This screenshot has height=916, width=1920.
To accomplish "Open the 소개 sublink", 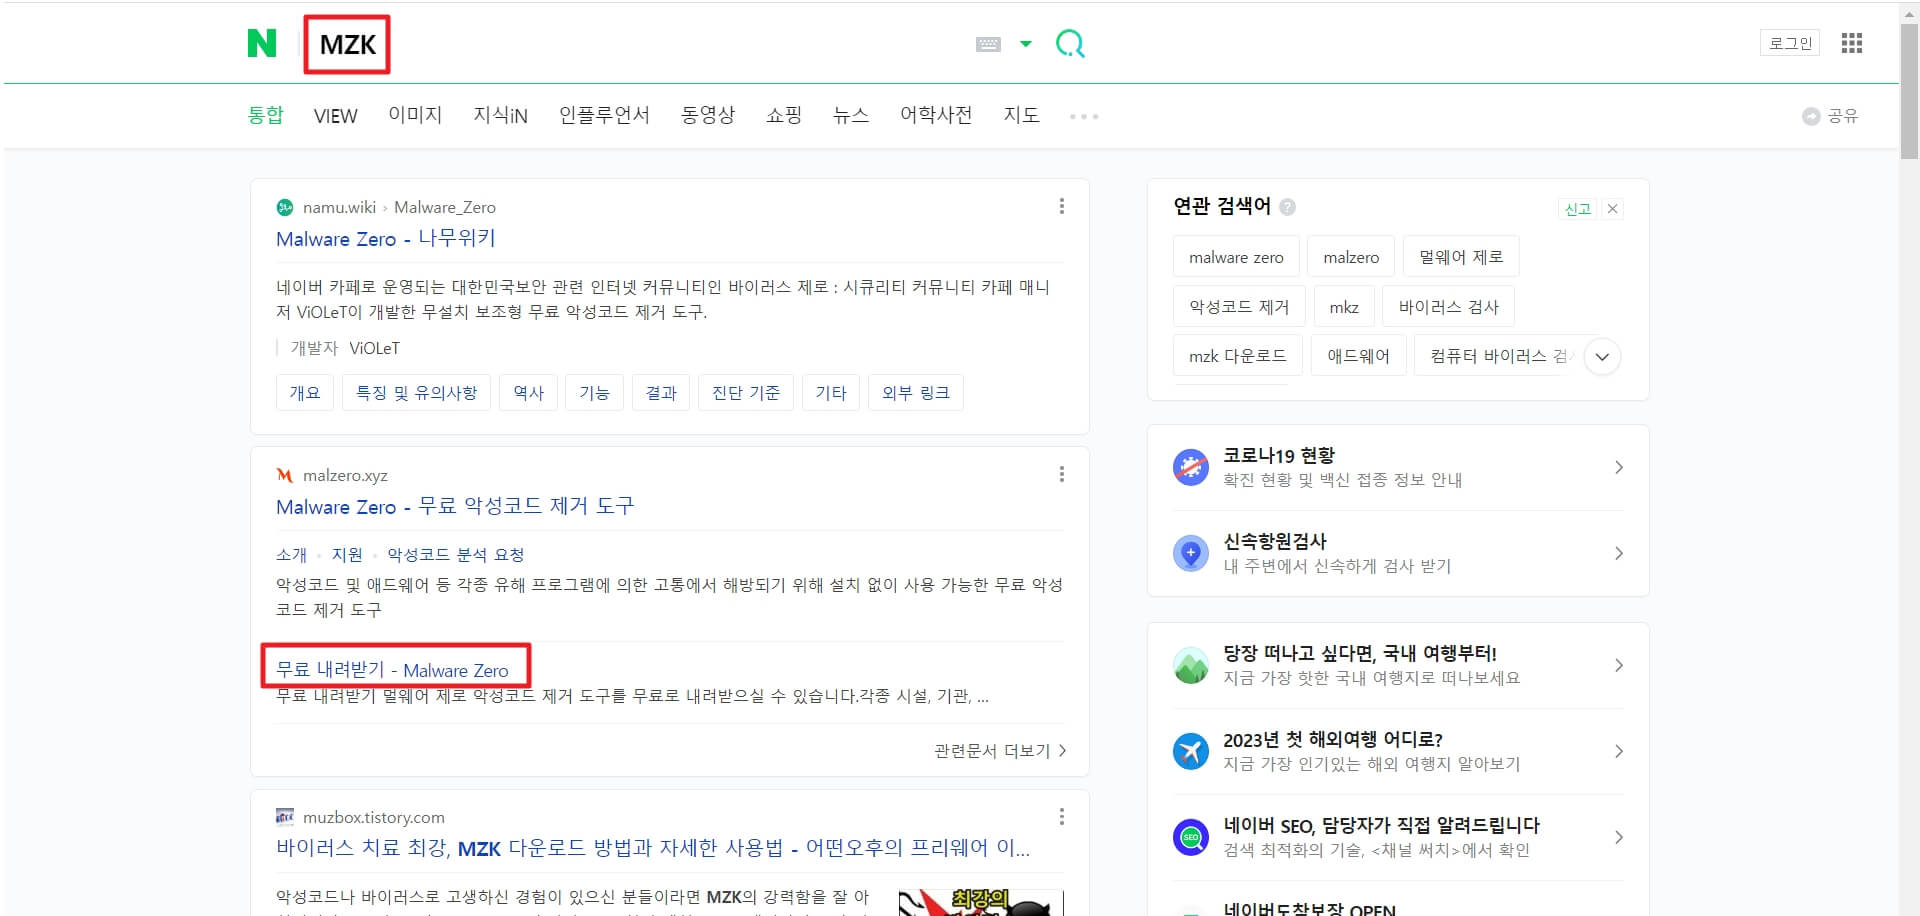I will (x=291, y=554).
